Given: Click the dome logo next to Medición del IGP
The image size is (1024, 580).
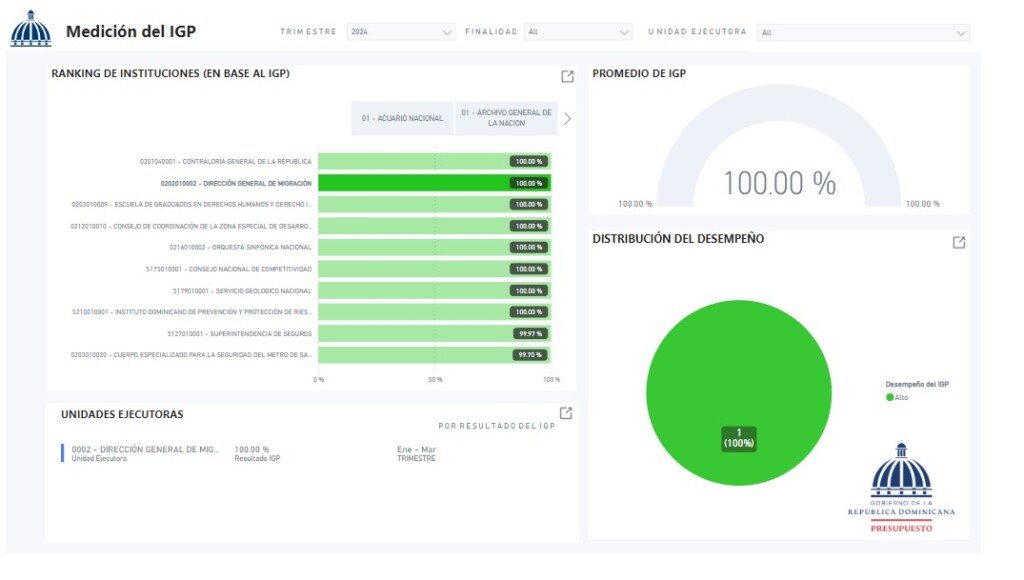Looking at the screenshot, I should coord(30,29).
